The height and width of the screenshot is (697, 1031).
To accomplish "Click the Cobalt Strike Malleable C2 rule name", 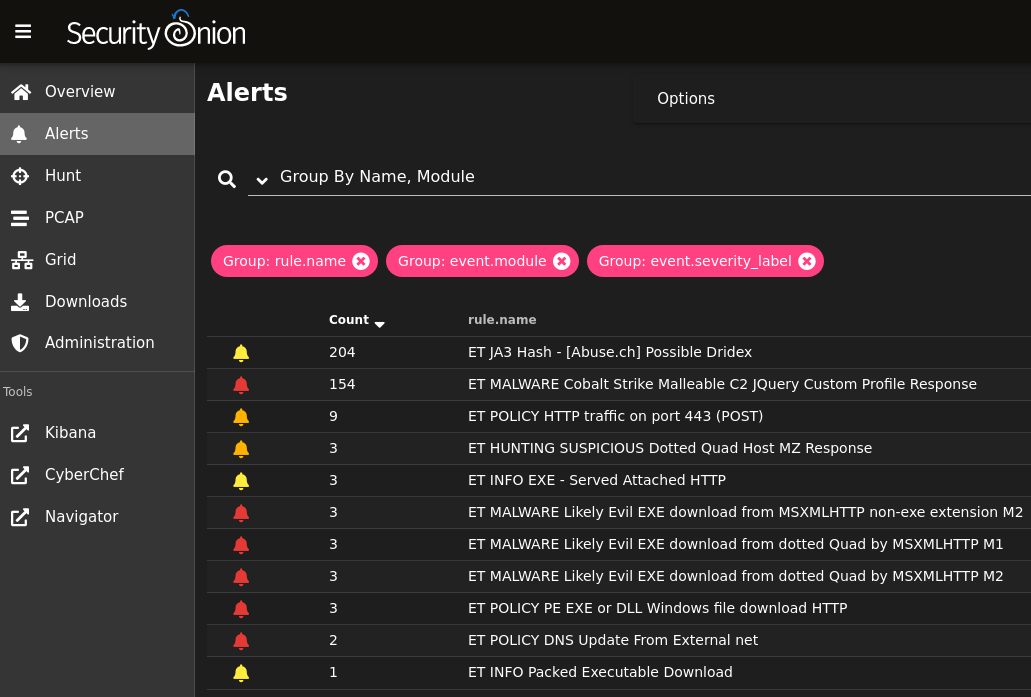I will tap(722, 385).
